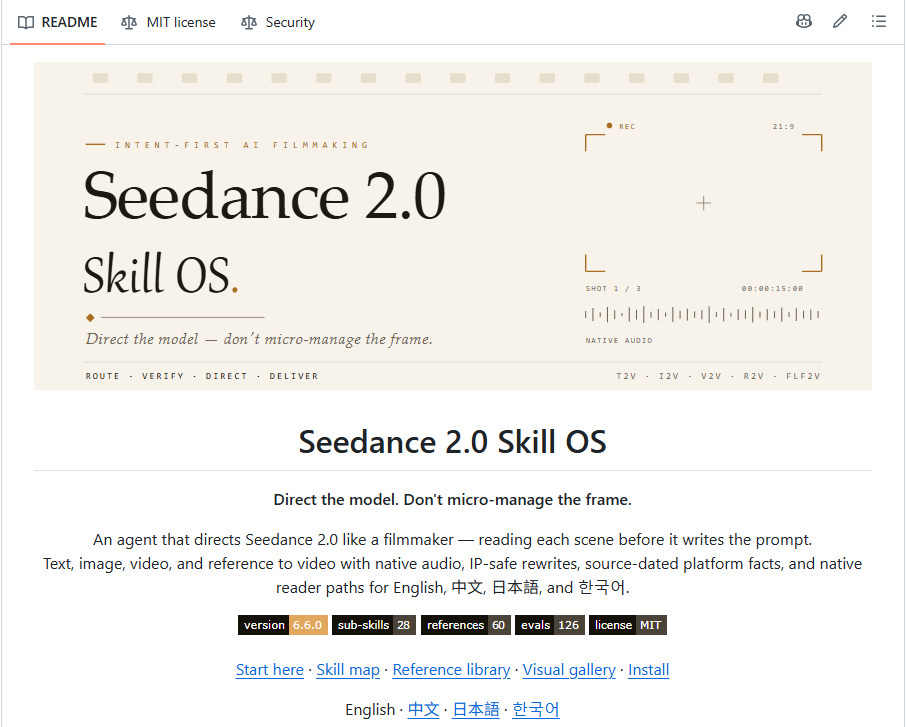Open the Skill map link
Image resolution: width=906 pixels, height=727 pixels.
[x=348, y=669]
